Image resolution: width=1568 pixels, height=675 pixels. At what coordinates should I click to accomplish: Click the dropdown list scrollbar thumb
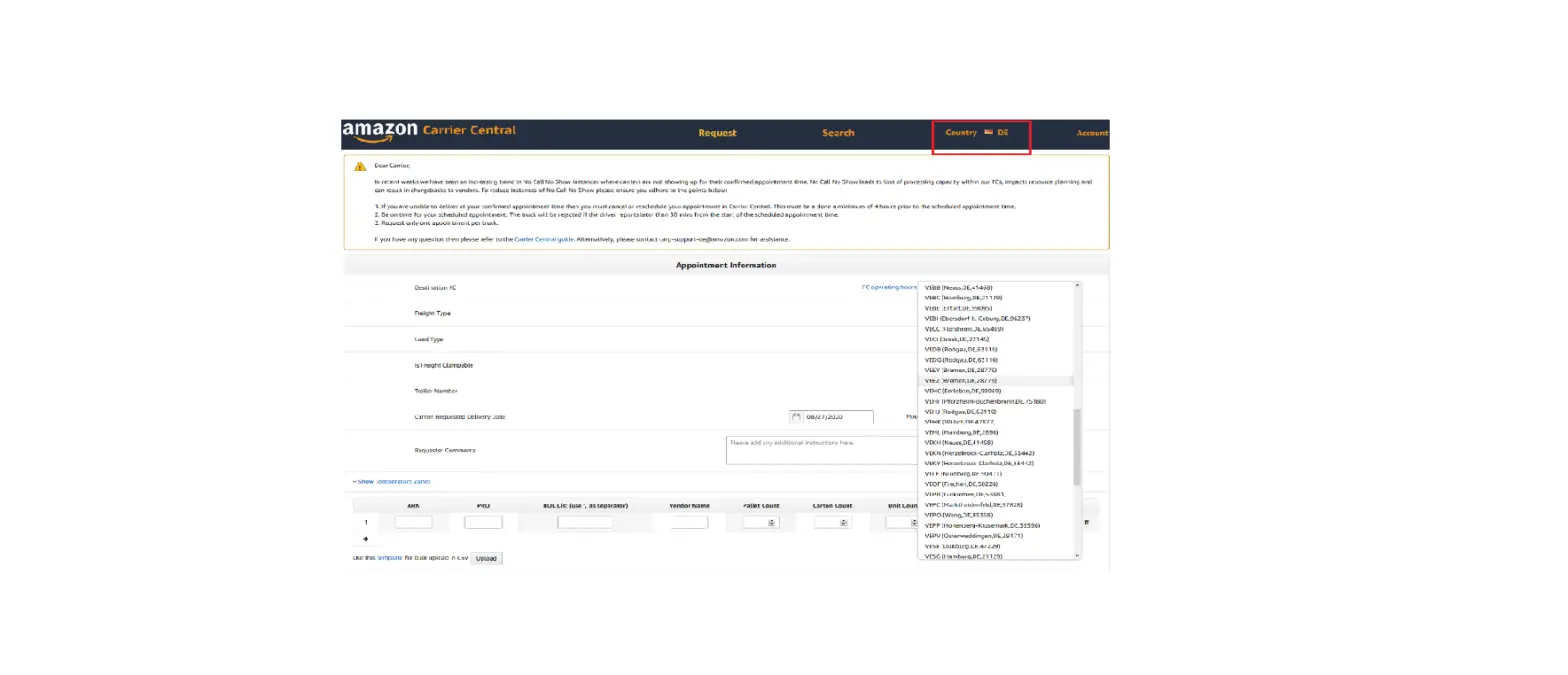point(1077,447)
